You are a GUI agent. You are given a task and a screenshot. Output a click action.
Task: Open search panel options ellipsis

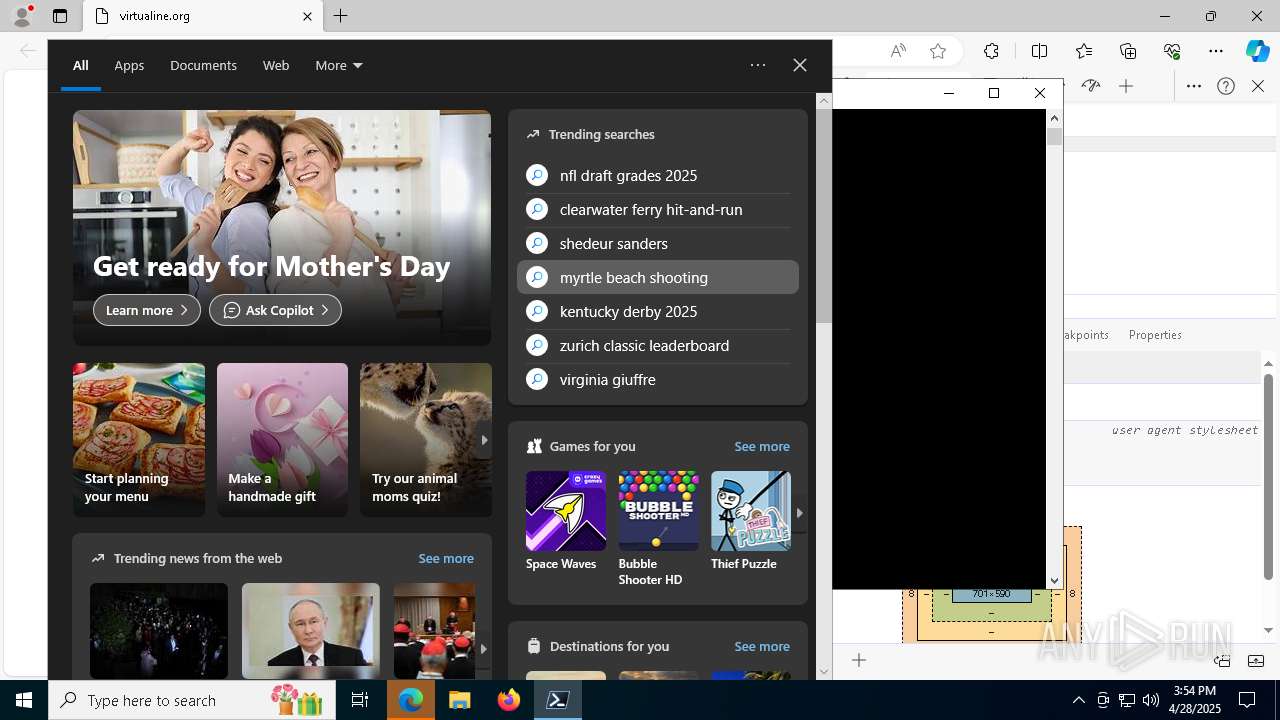pos(758,65)
